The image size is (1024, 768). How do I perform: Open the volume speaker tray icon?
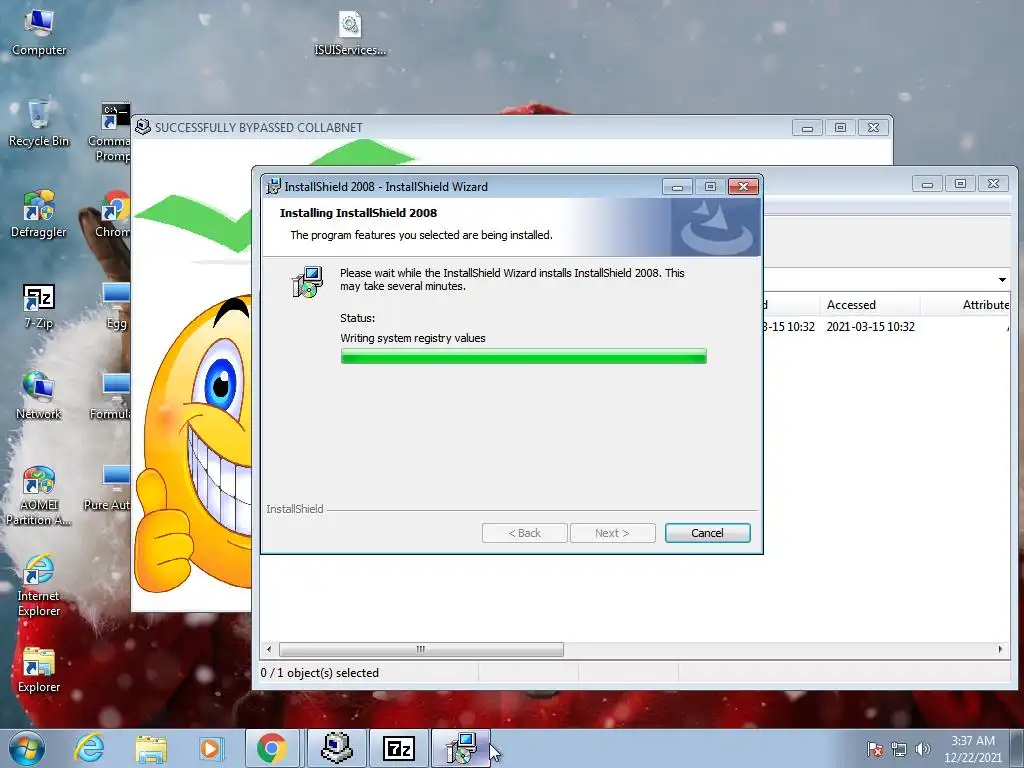(x=922, y=750)
